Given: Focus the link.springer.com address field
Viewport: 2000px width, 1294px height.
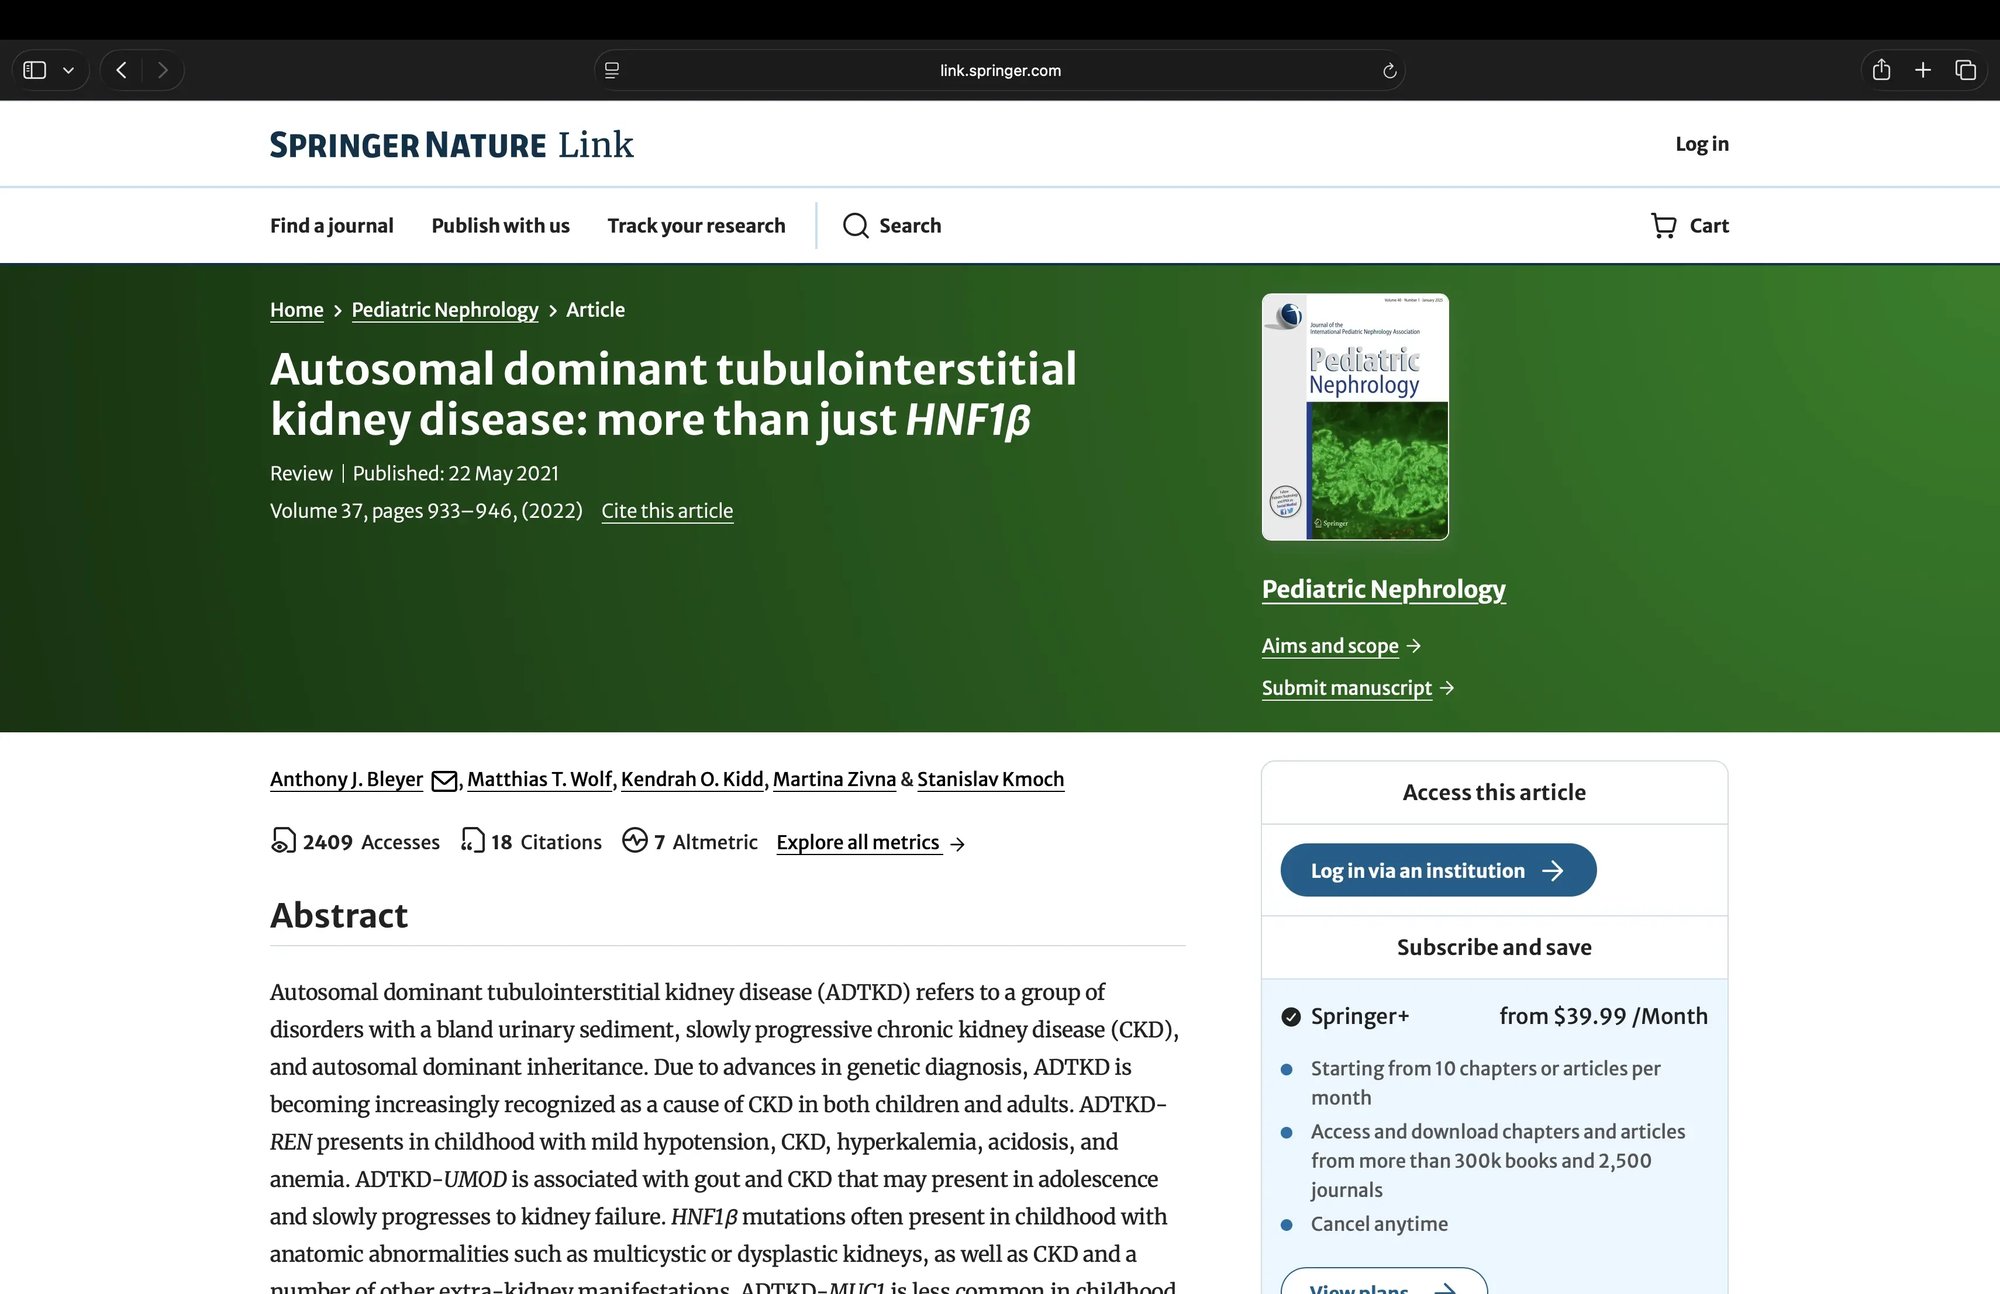Looking at the screenshot, I should tap(1000, 70).
